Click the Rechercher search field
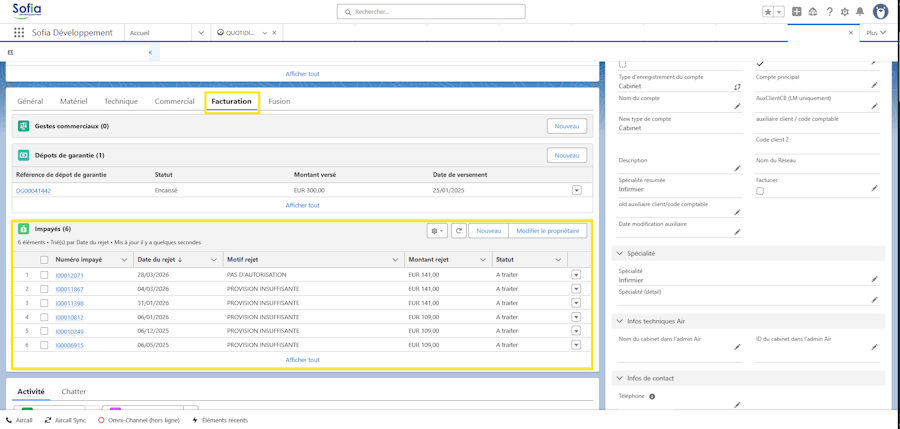Image resolution: width=900 pixels, height=429 pixels. pos(431,11)
